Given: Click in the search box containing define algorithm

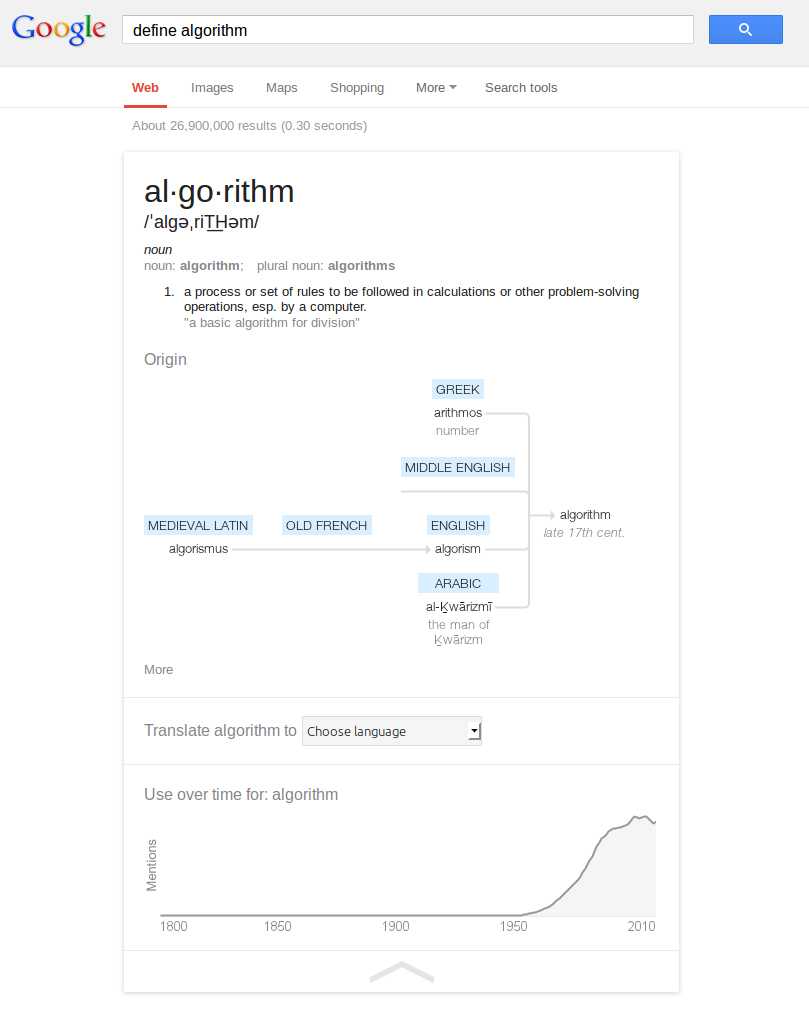Looking at the screenshot, I should tap(408, 30).
